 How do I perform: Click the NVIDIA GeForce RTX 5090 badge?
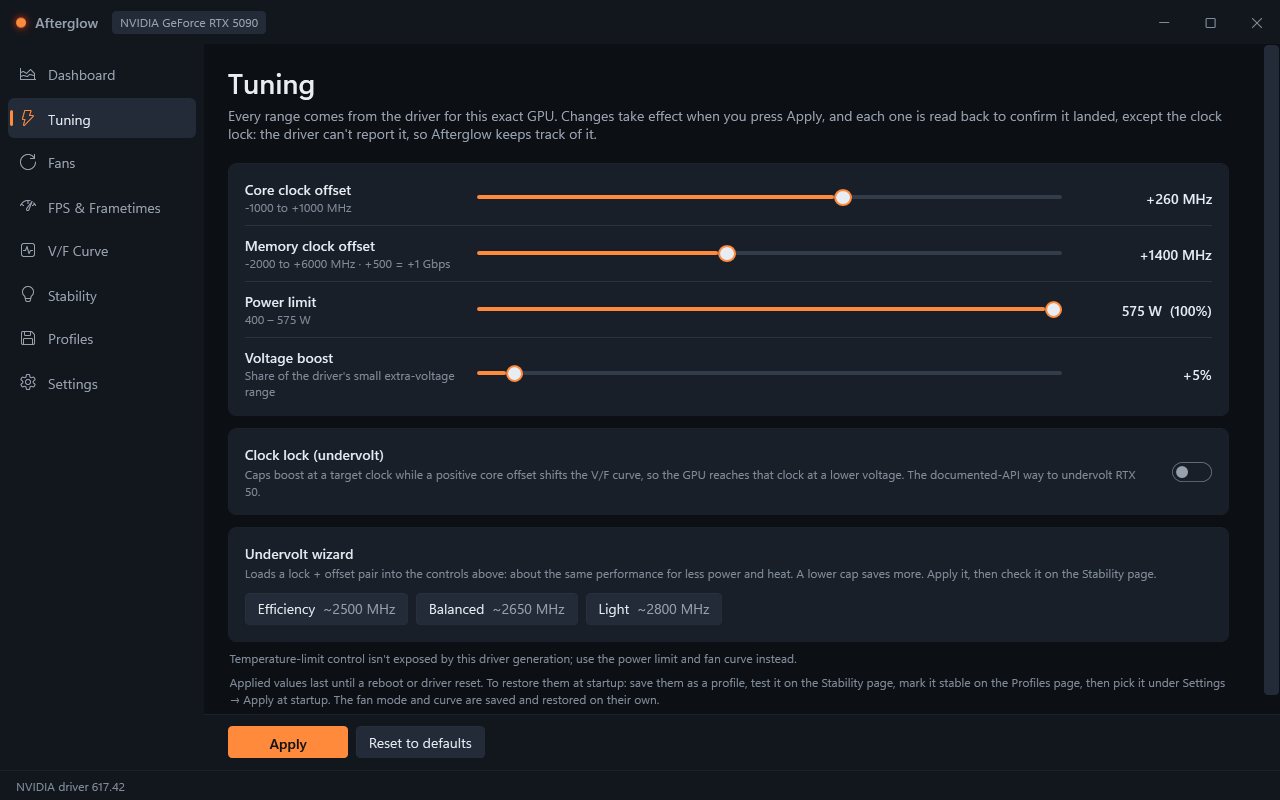pyautogui.click(x=189, y=23)
